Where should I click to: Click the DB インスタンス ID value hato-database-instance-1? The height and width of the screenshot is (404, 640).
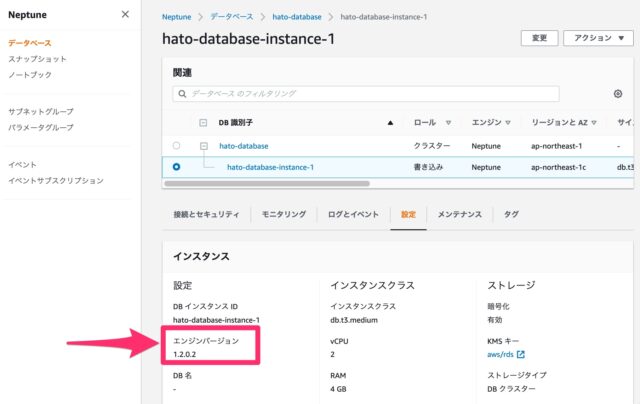(x=216, y=320)
